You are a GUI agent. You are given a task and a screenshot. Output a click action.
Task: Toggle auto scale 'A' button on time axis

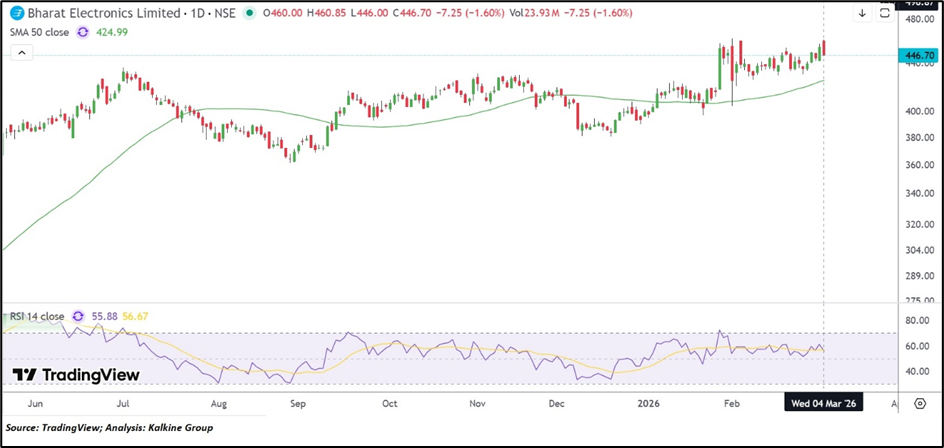point(893,402)
